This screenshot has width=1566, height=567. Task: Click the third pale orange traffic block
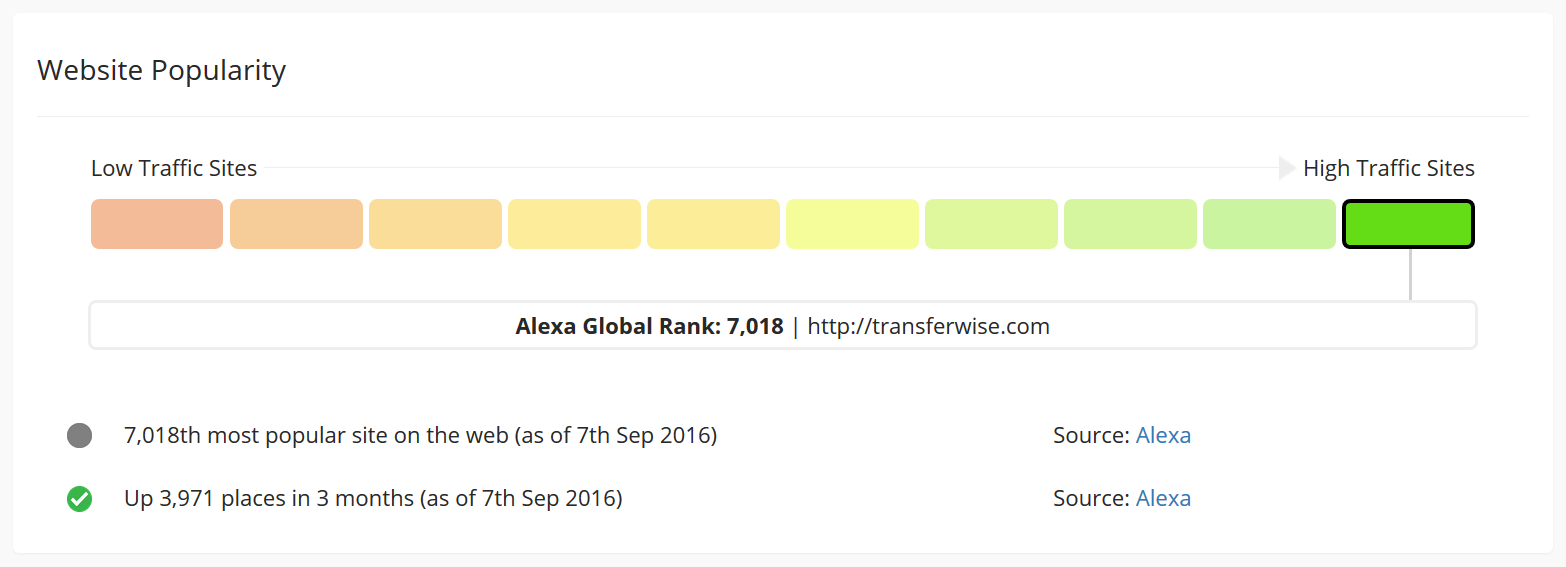(435, 224)
